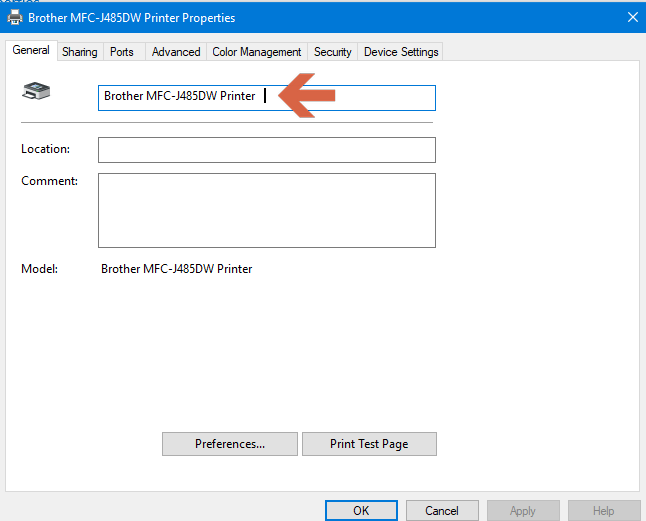
Task: Click into the Comment text area
Action: point(267,210)
